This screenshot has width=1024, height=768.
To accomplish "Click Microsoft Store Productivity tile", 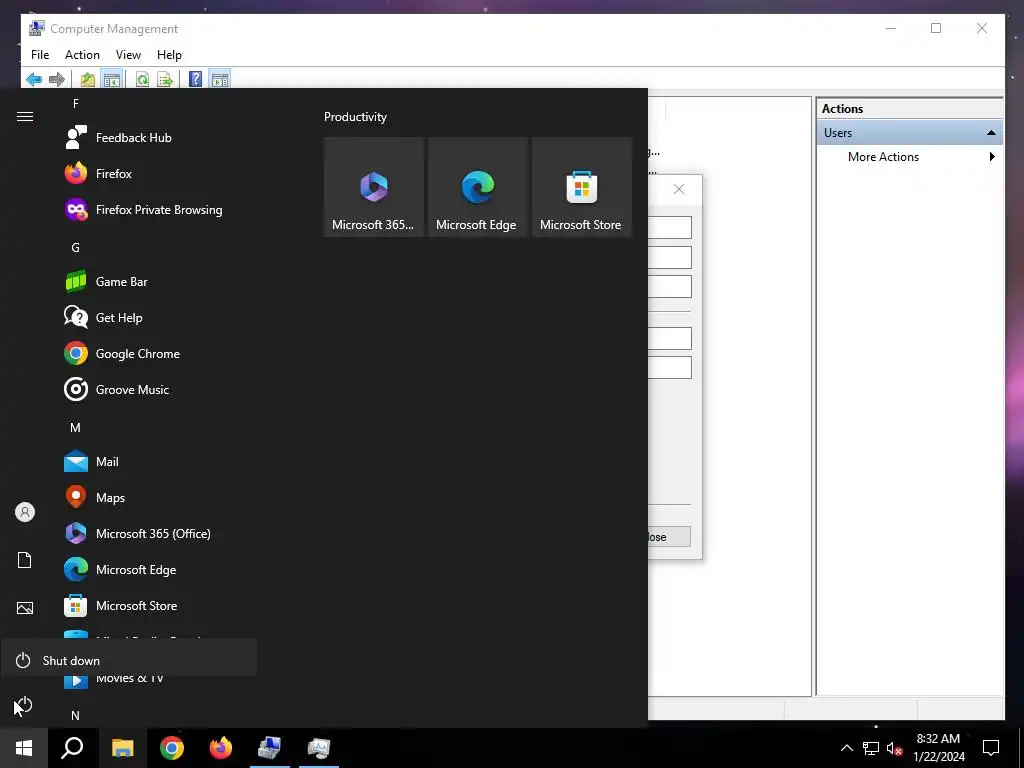I will 581,187.
